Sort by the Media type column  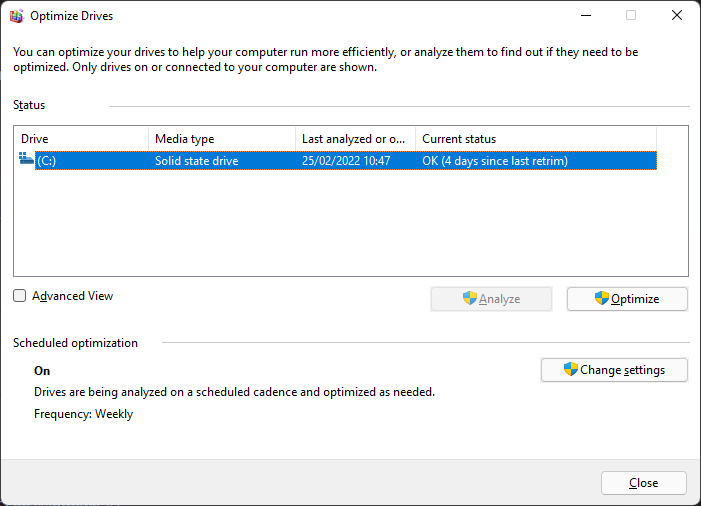point(221,139)
